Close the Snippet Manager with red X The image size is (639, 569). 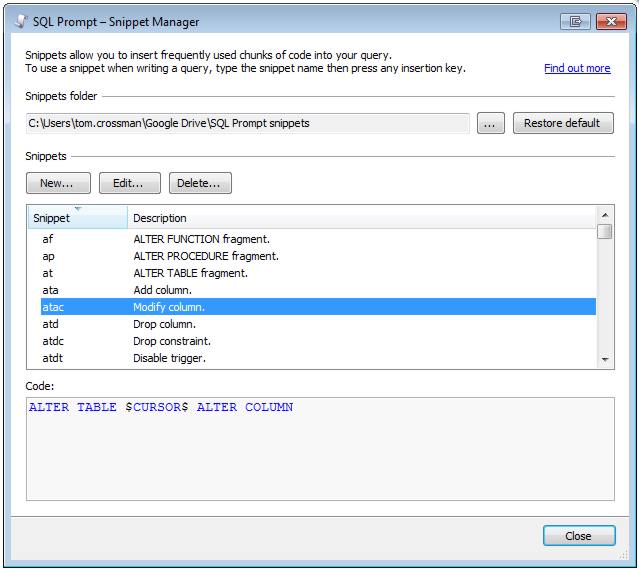click(611, 22)
